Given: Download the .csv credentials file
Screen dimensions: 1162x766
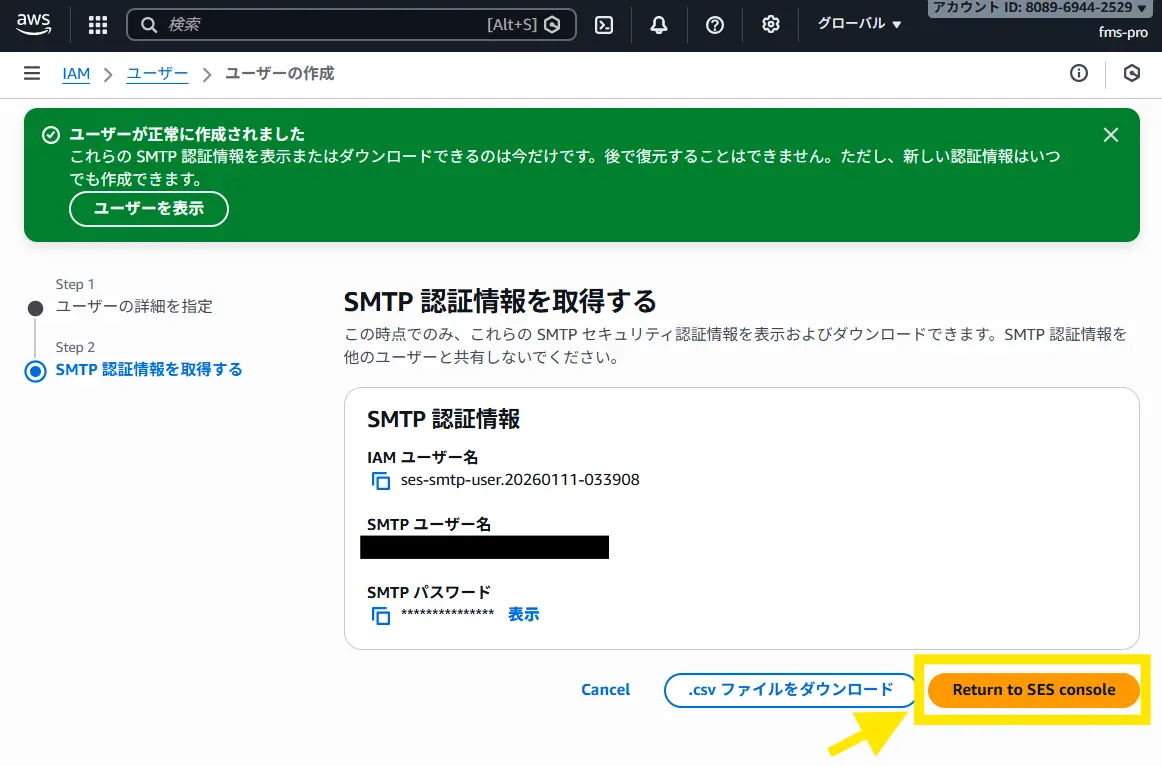Looking at the screenshot, I should pos(790,690).
